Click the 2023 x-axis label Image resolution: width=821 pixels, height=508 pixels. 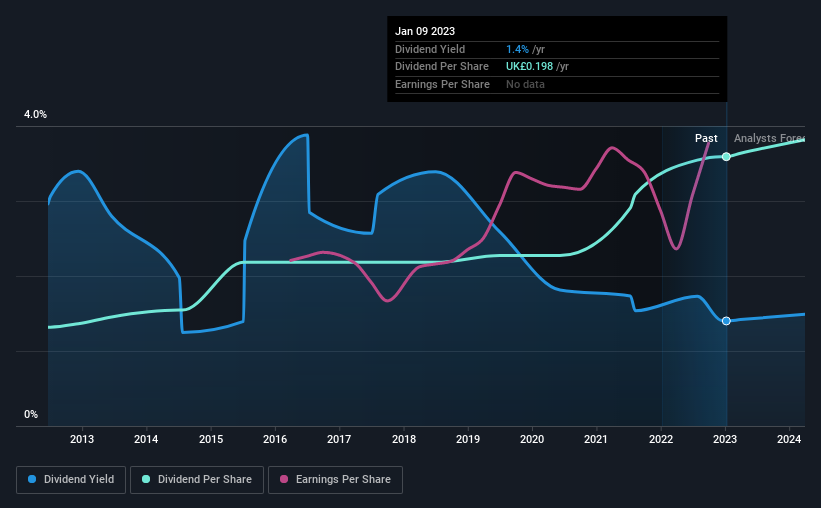tap(725, 439)
